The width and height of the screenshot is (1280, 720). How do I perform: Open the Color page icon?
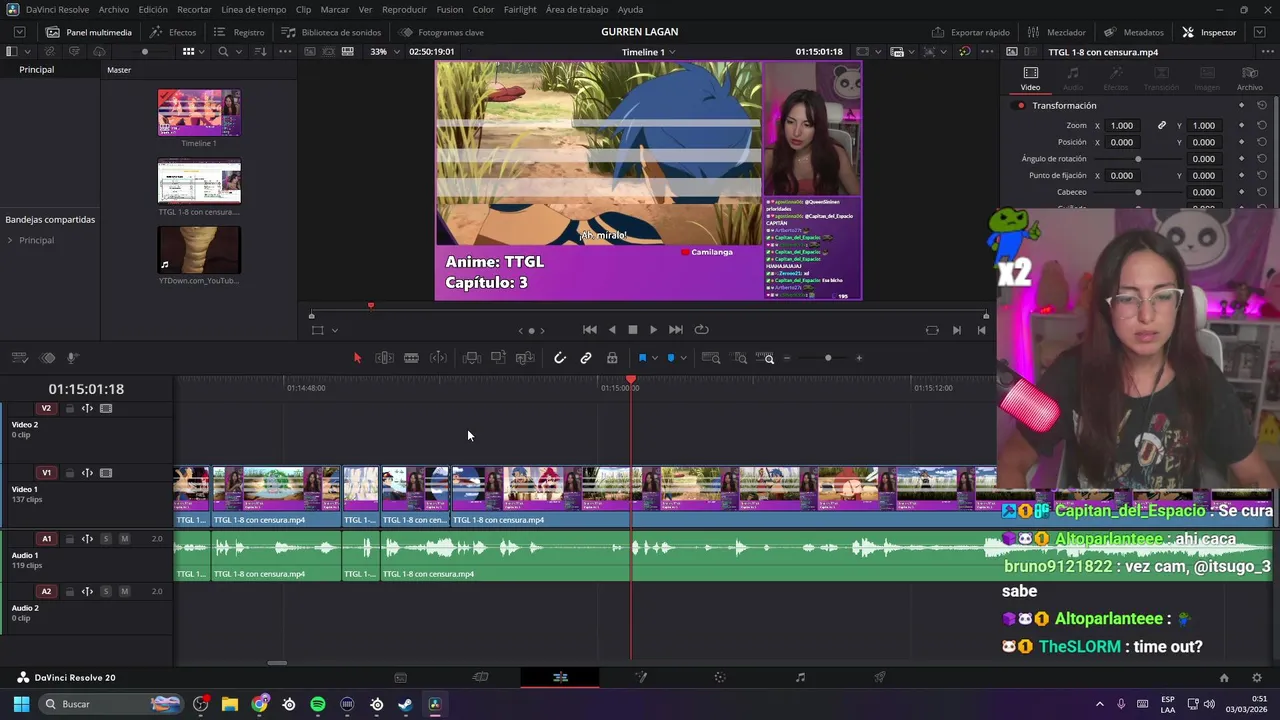coord(720,677)
